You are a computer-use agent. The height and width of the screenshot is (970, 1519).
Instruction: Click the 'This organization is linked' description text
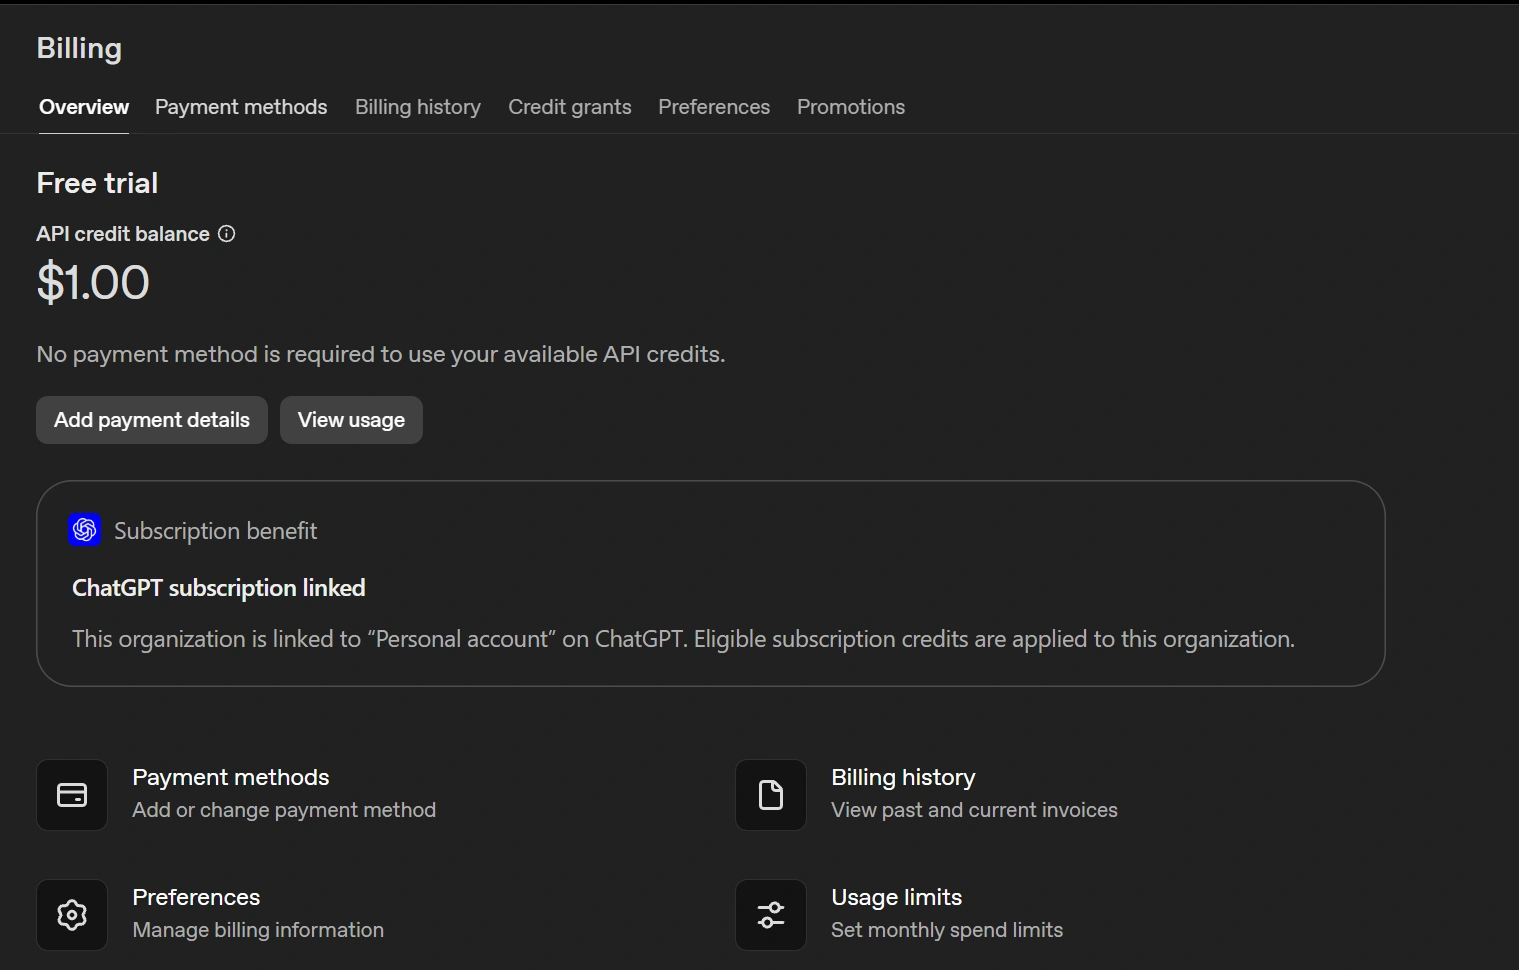pos(683,639)
